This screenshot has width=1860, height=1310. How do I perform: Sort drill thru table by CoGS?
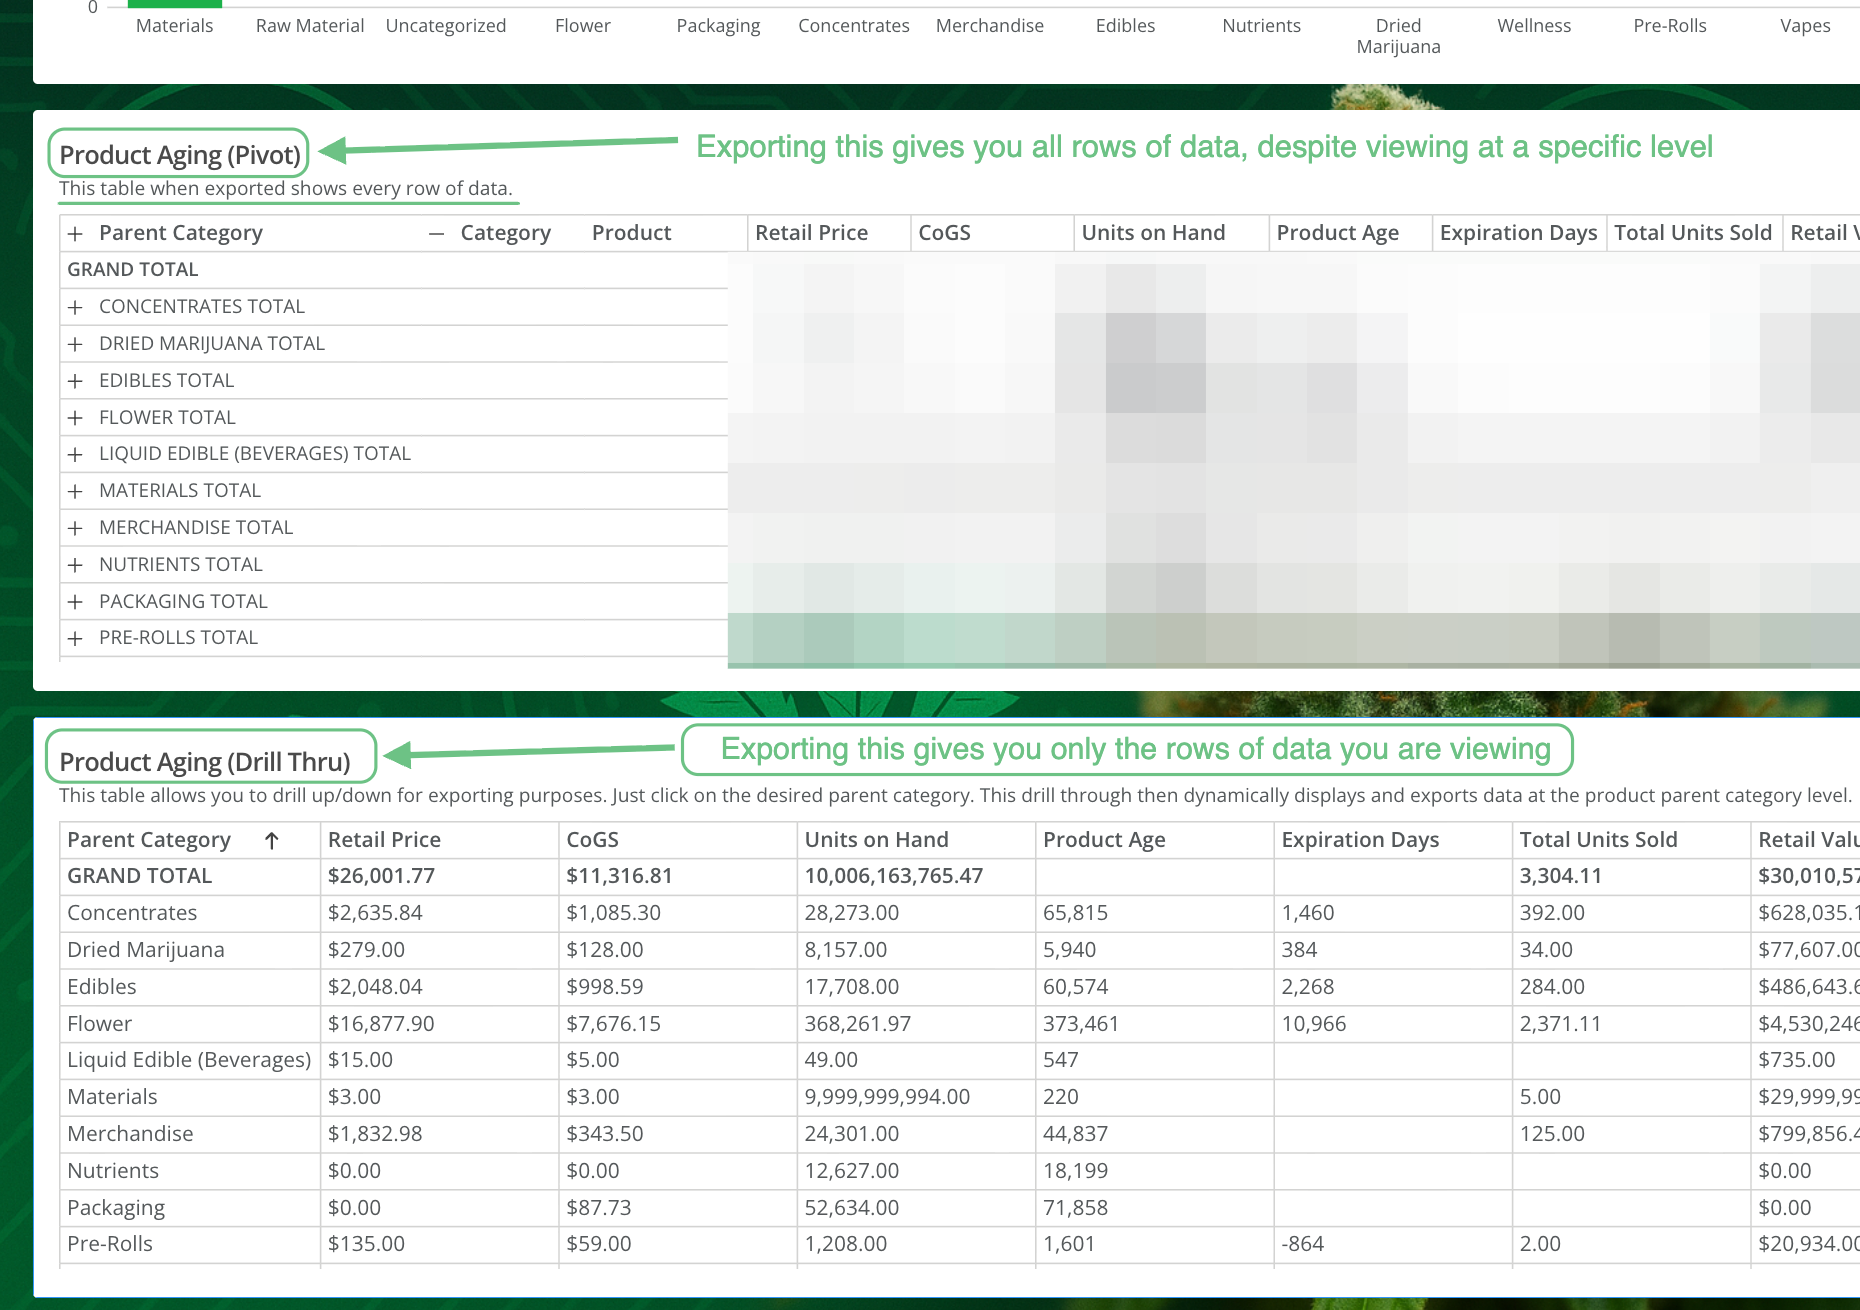[x=592, y=840]
